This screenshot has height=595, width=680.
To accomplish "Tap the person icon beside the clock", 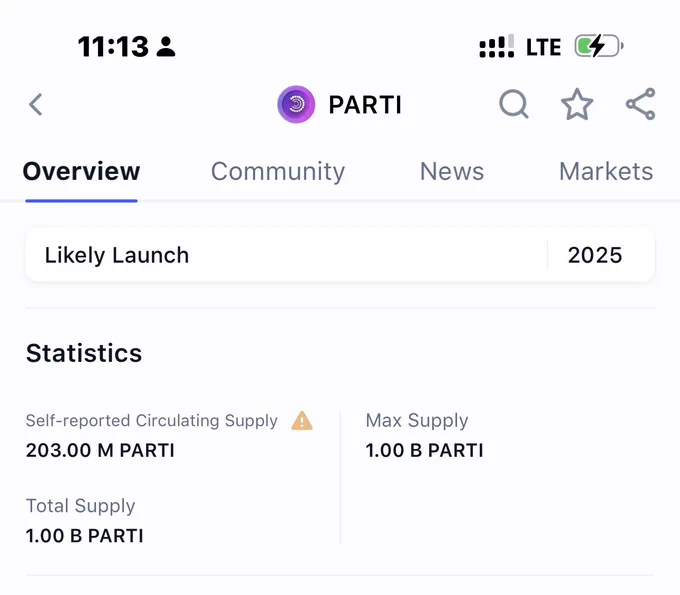I will pyautogui.click(x=166, y=46).
